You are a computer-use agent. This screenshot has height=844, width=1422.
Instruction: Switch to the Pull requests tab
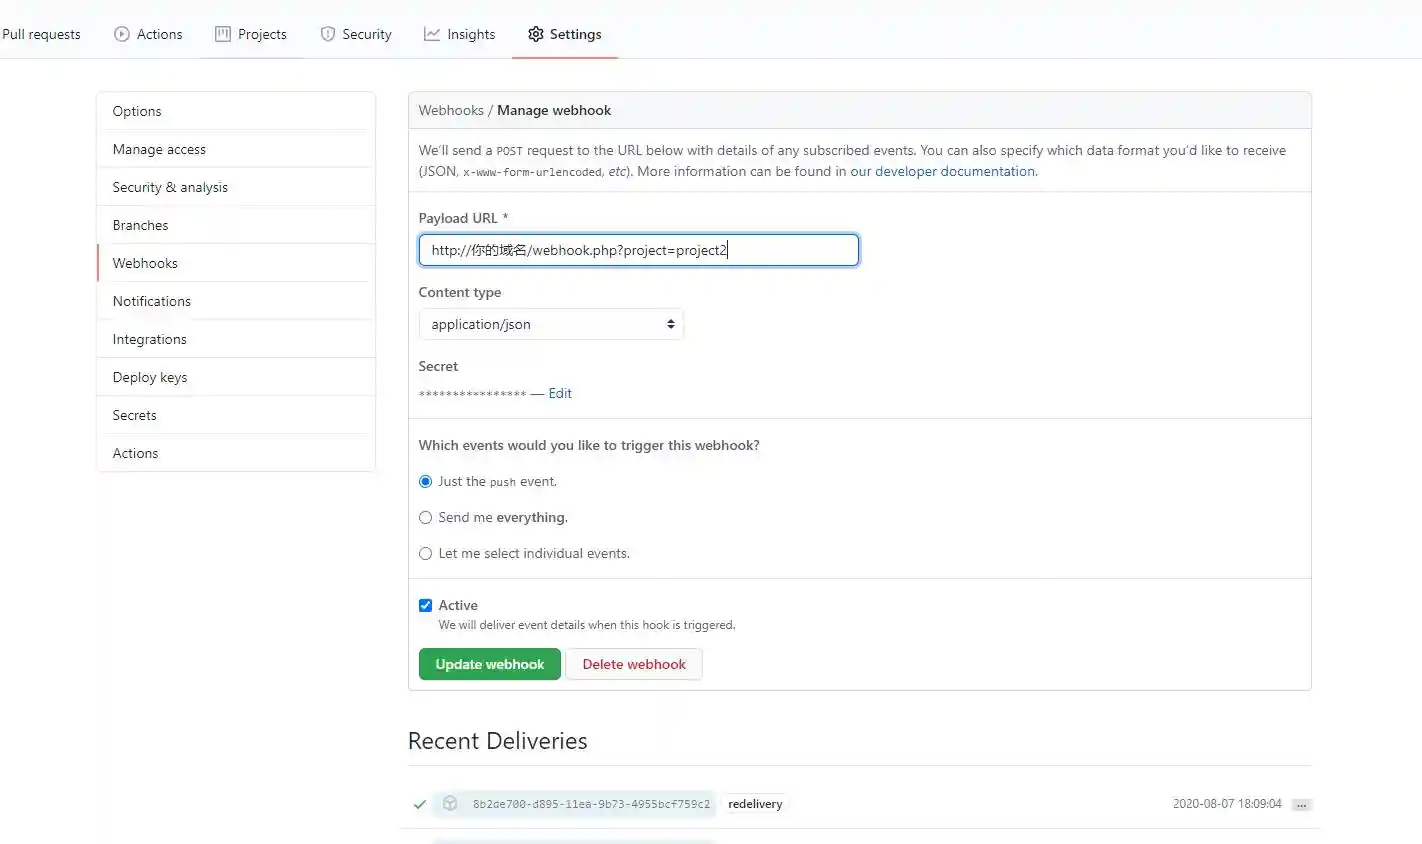click(x=41, y=33)
